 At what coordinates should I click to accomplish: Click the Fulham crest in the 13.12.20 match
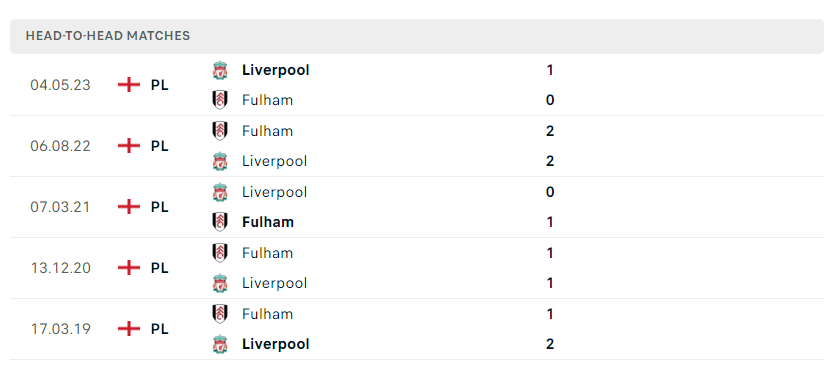[220, 253]
